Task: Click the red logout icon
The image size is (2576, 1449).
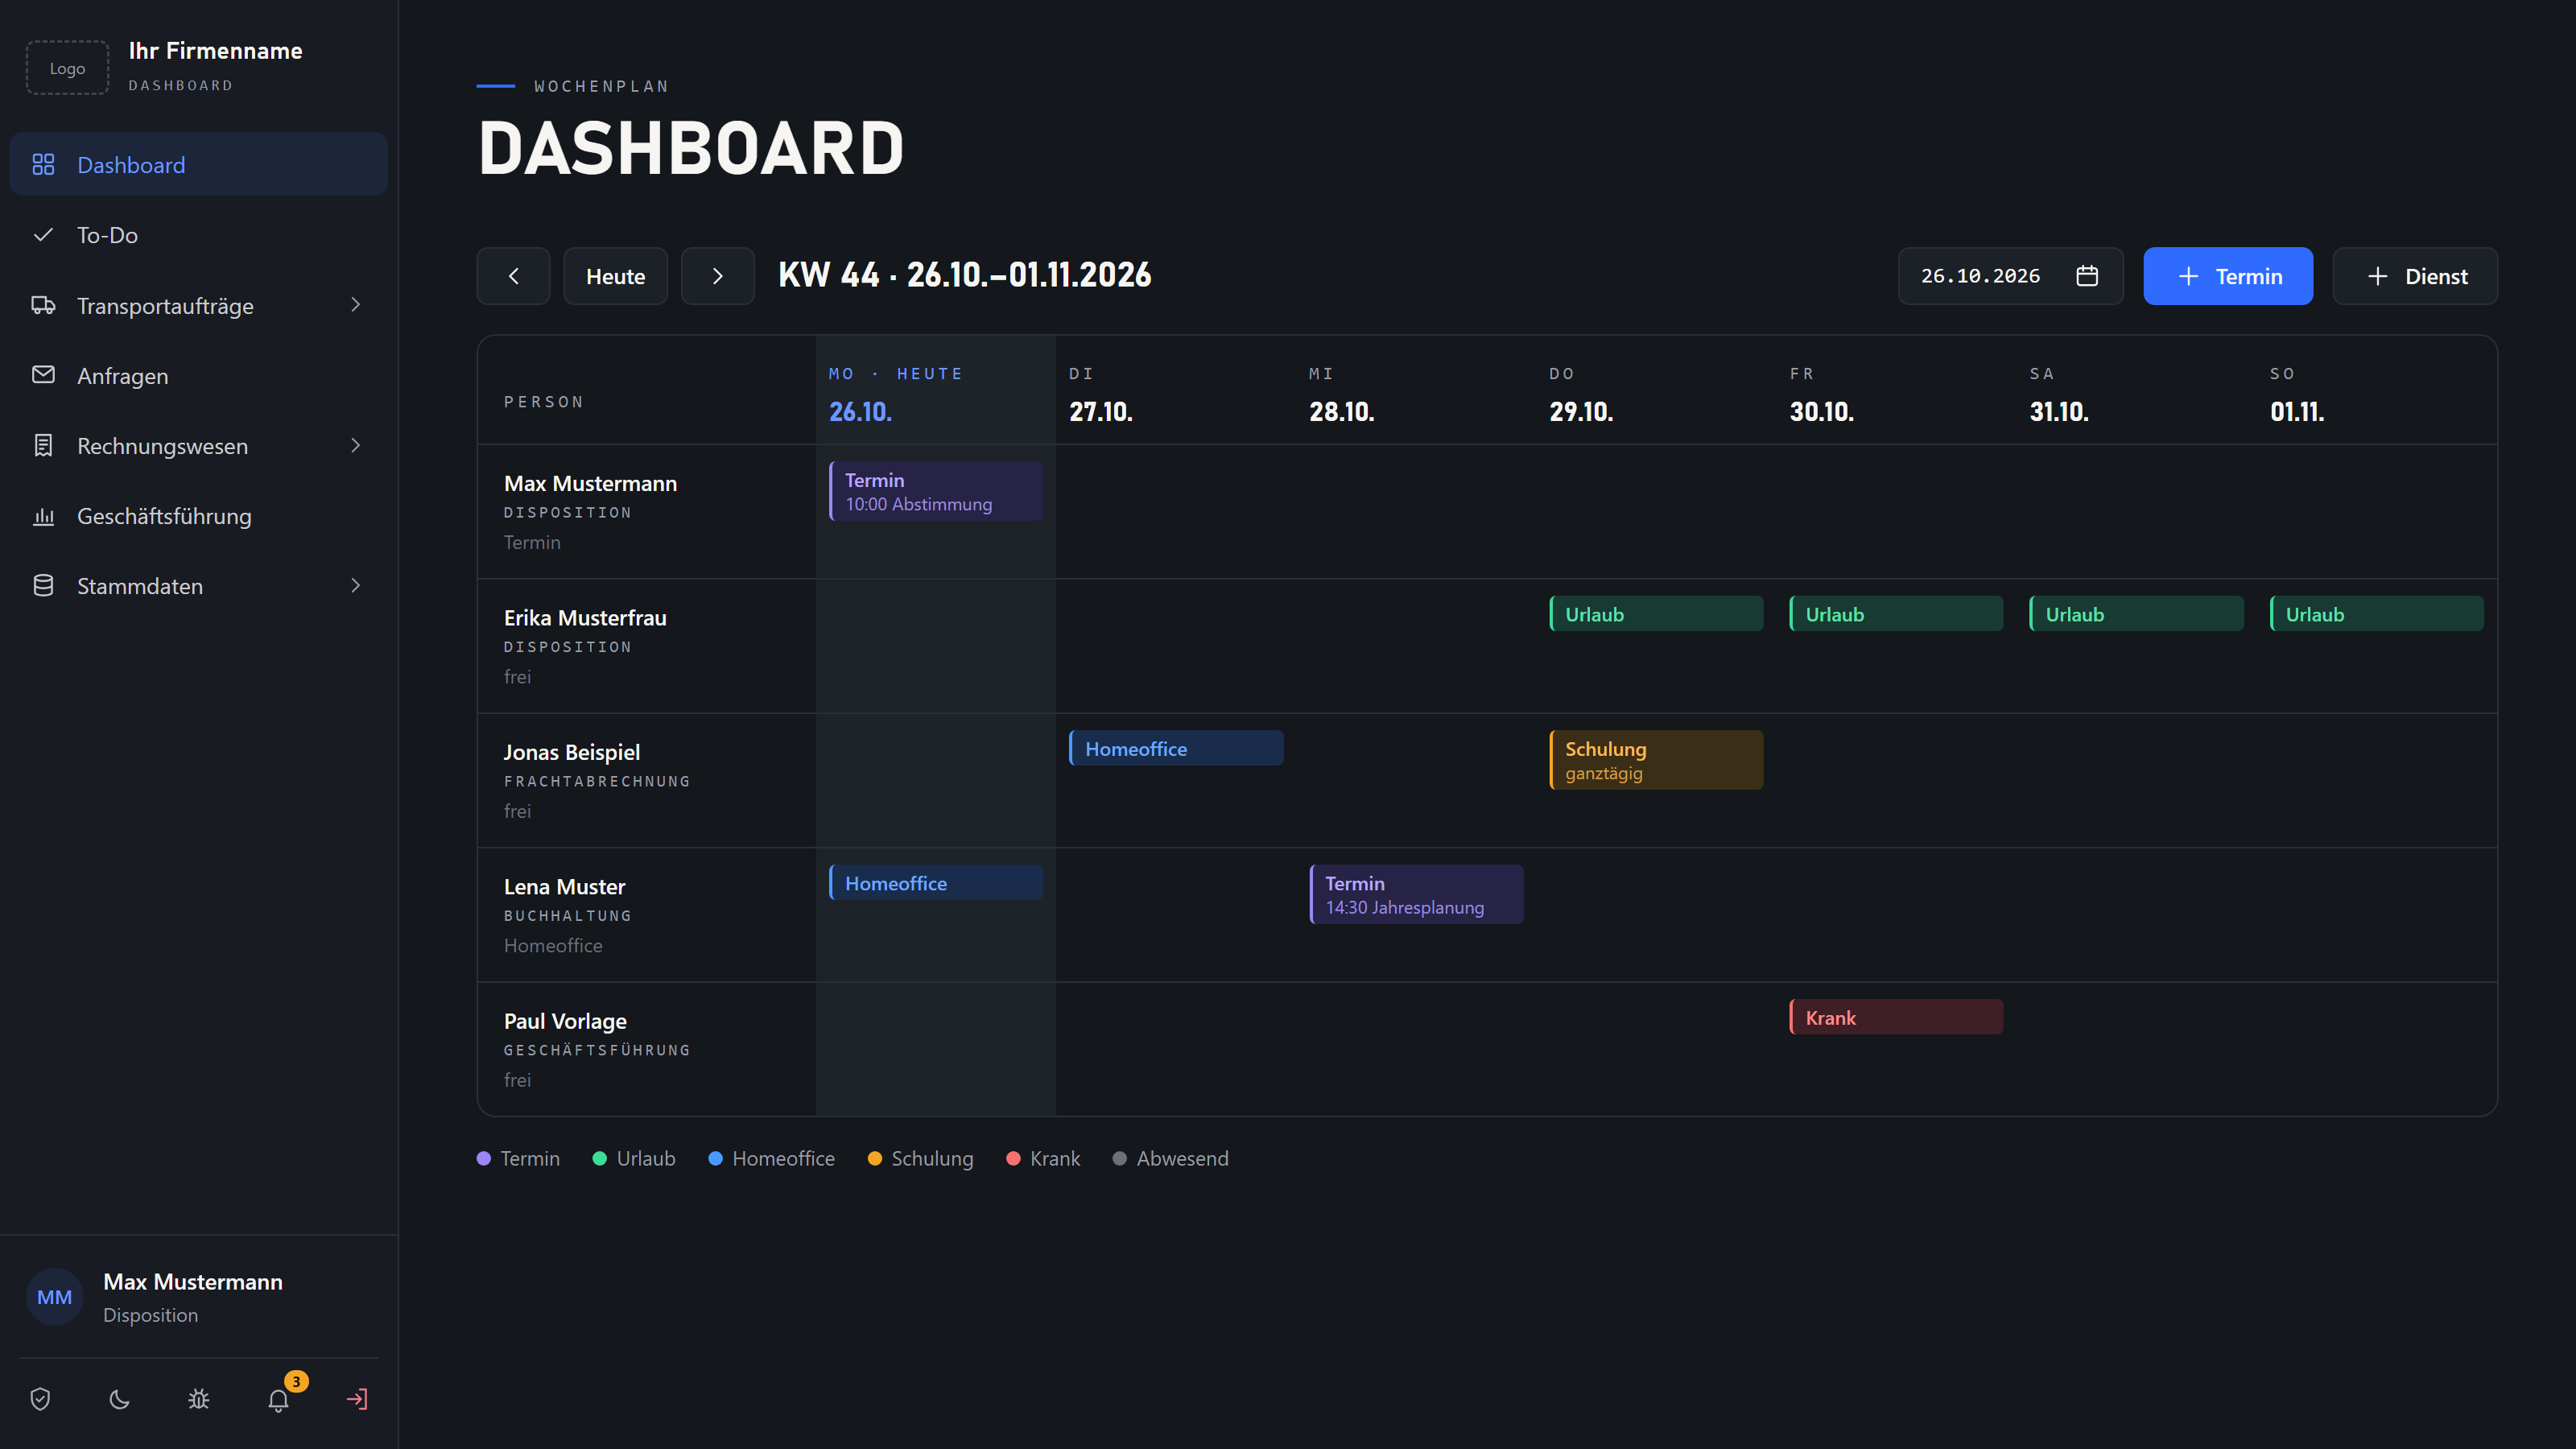Action: pyautogui.click(x=357, y=1399)
